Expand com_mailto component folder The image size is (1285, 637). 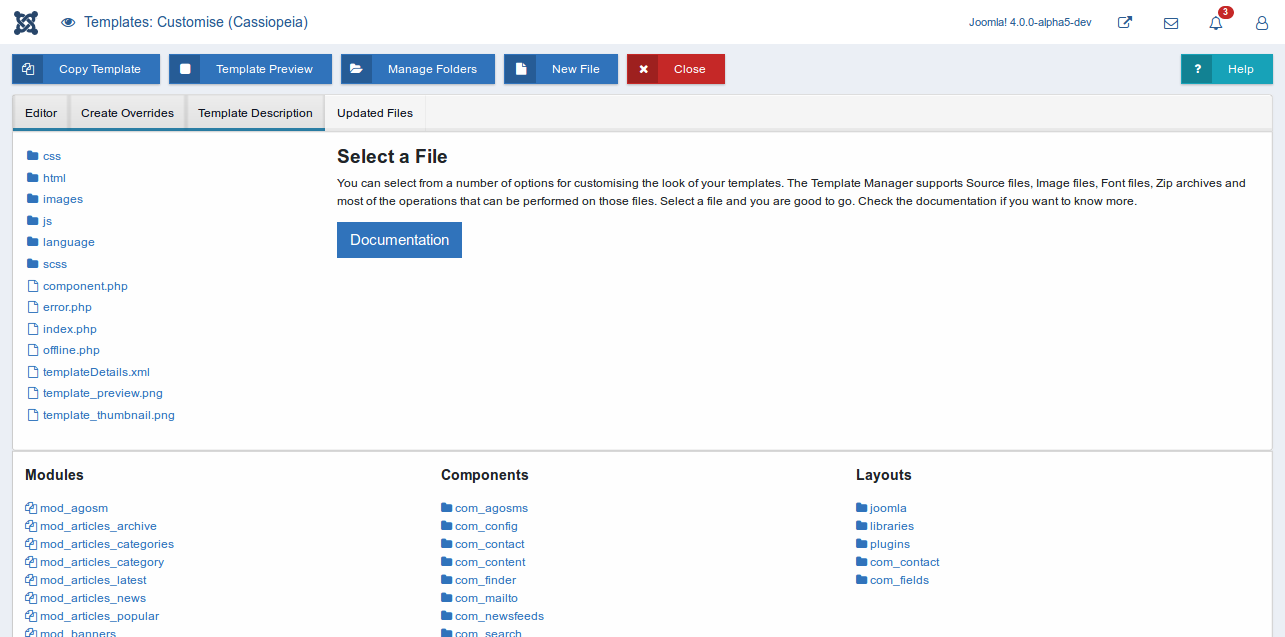point(486,598)
